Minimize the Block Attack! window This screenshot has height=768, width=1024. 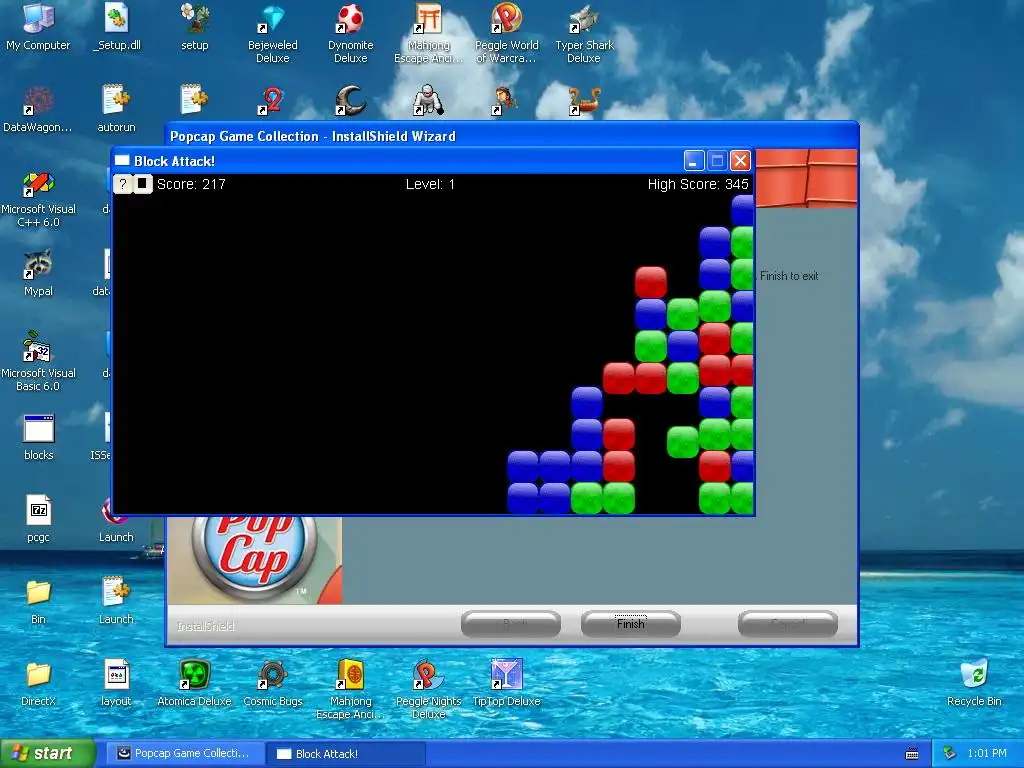pos(694,161)
